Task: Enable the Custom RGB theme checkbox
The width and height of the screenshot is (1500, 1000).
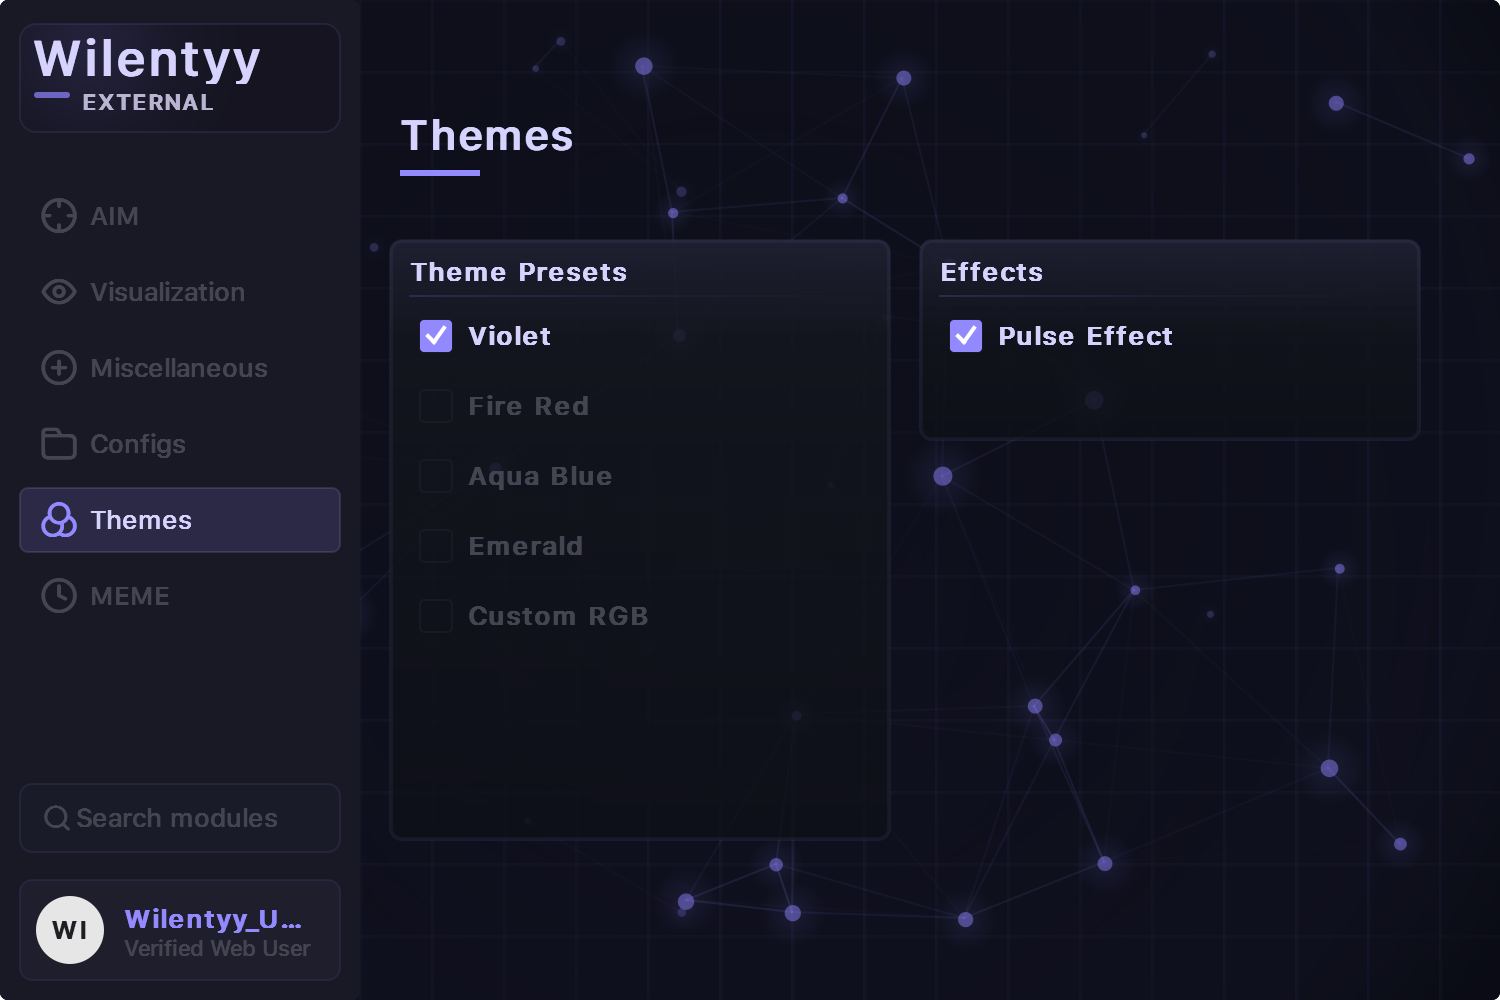Action: 436,616
